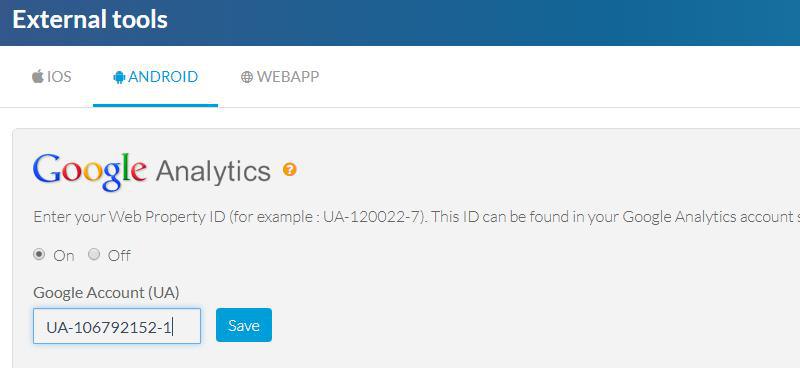Click the Google Account (UA) field label
Image resolution: width=800 pixels, height=368 pixels.
coord(106,293)
